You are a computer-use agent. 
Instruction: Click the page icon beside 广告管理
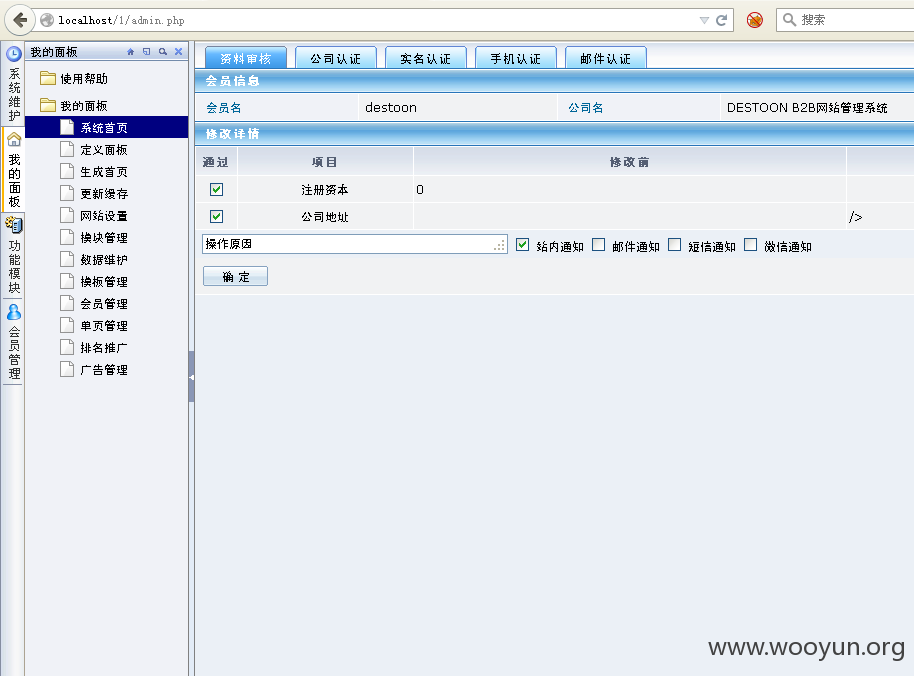point(67,369)
